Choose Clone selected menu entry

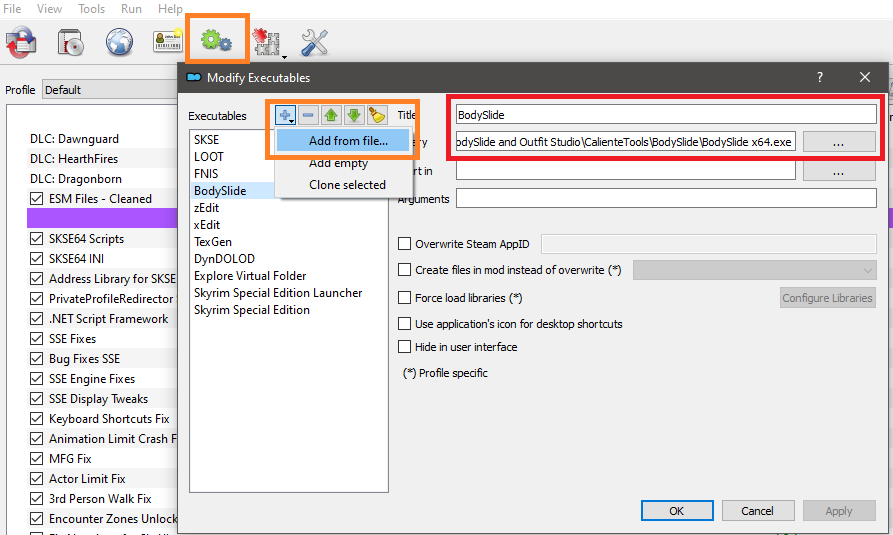point(343,185)
